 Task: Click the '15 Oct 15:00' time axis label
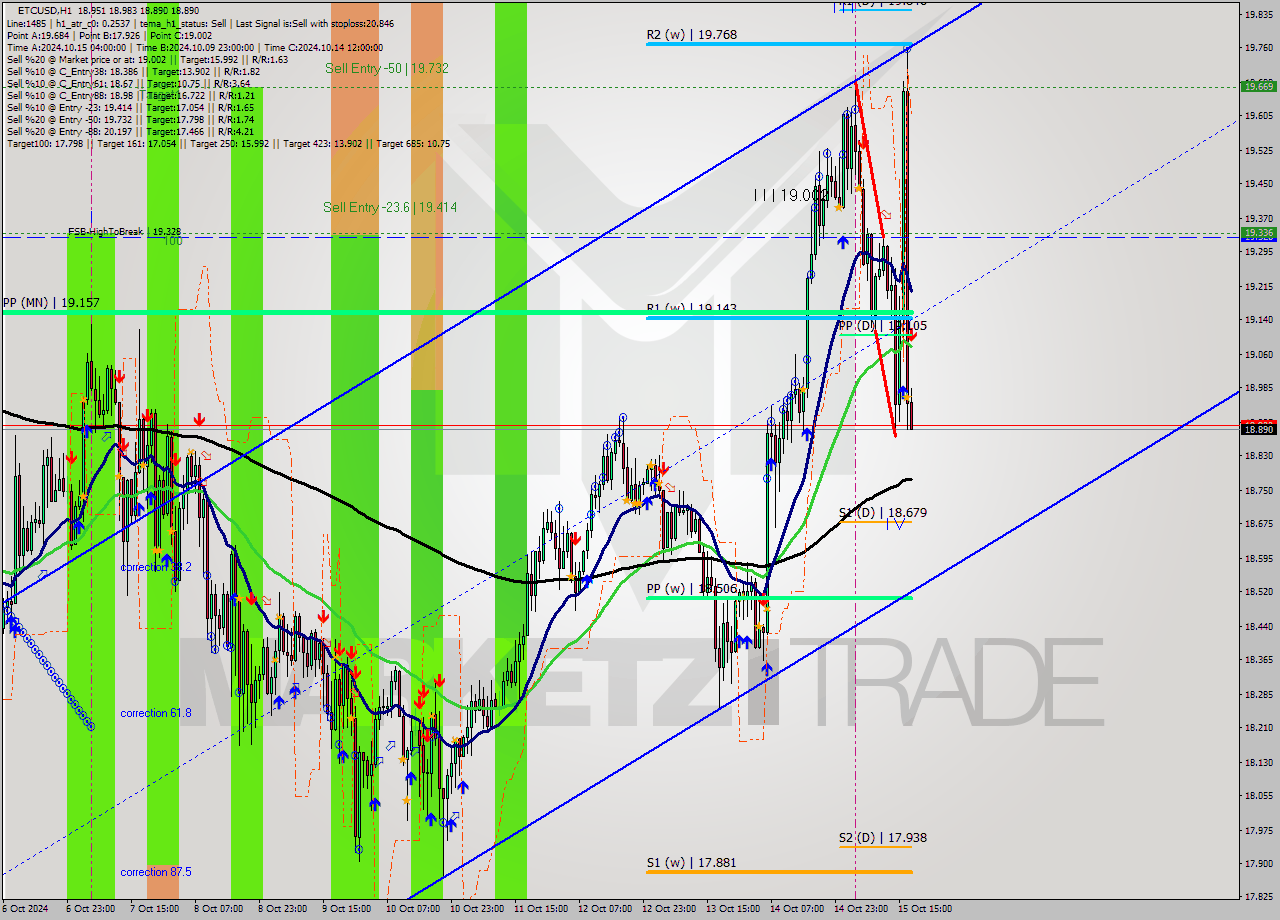pyautogui.click(x=925, y=909)
